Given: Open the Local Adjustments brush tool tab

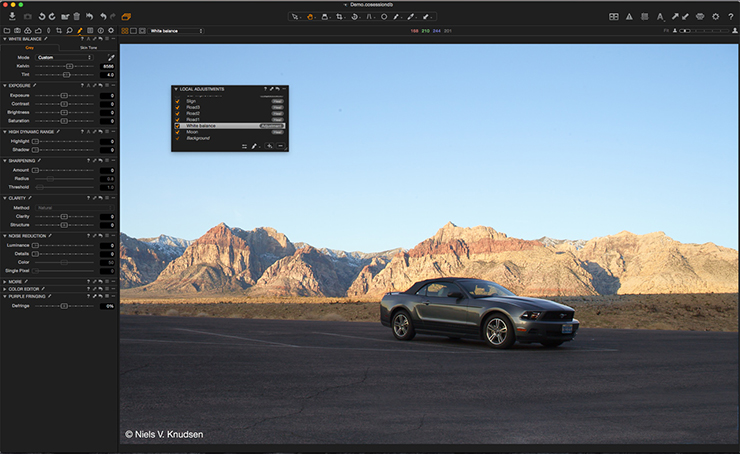Looking at the screenshot, I should [80, 31].
